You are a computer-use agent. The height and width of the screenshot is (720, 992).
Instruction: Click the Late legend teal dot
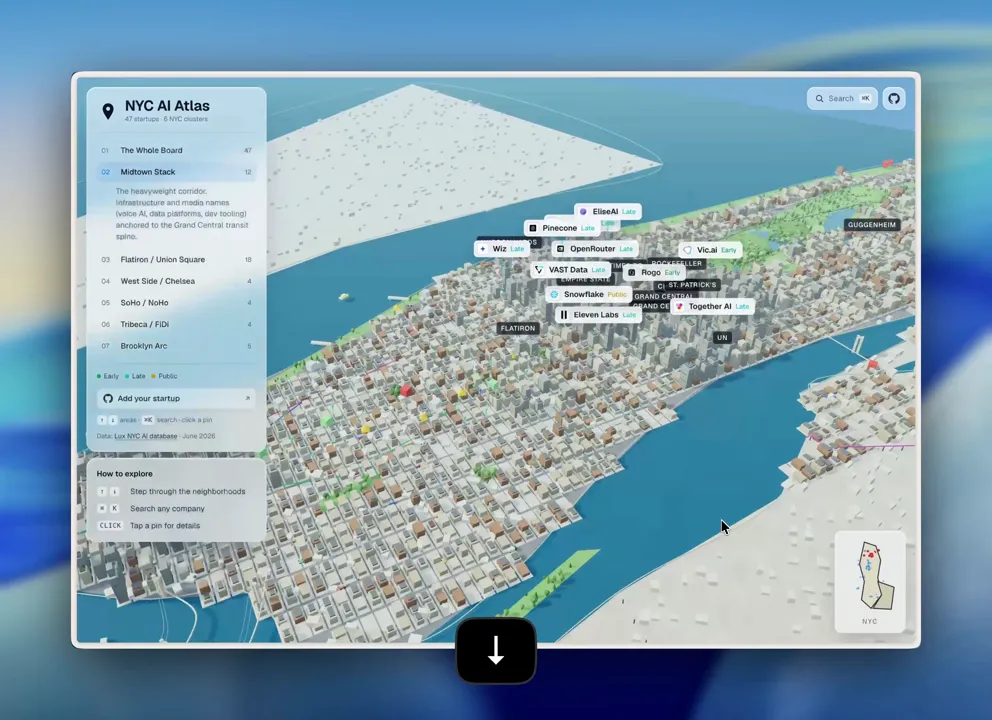click(x=127, y=376)
